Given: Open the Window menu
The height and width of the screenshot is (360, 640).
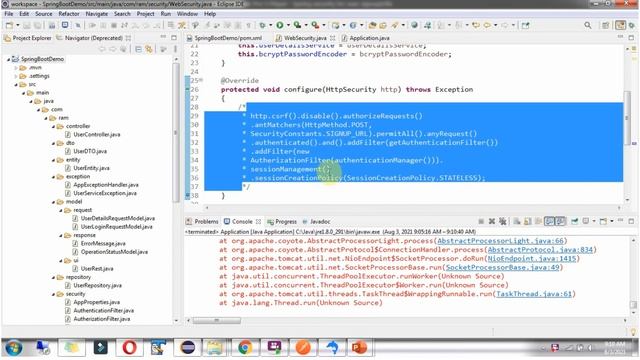Looking at the screenshot, I should point(187,13).
